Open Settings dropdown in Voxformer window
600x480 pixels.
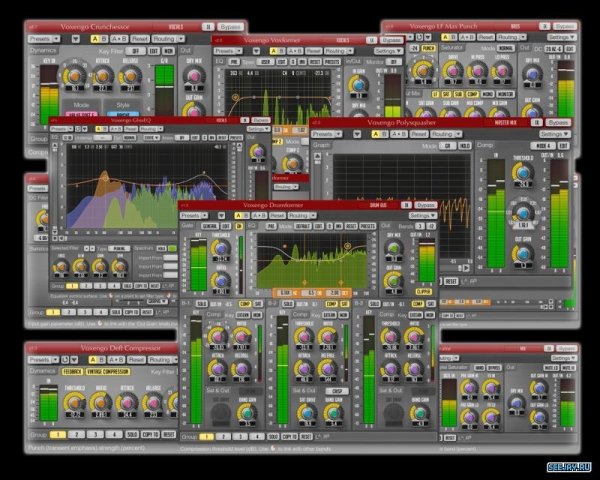[x=388, y=51]
